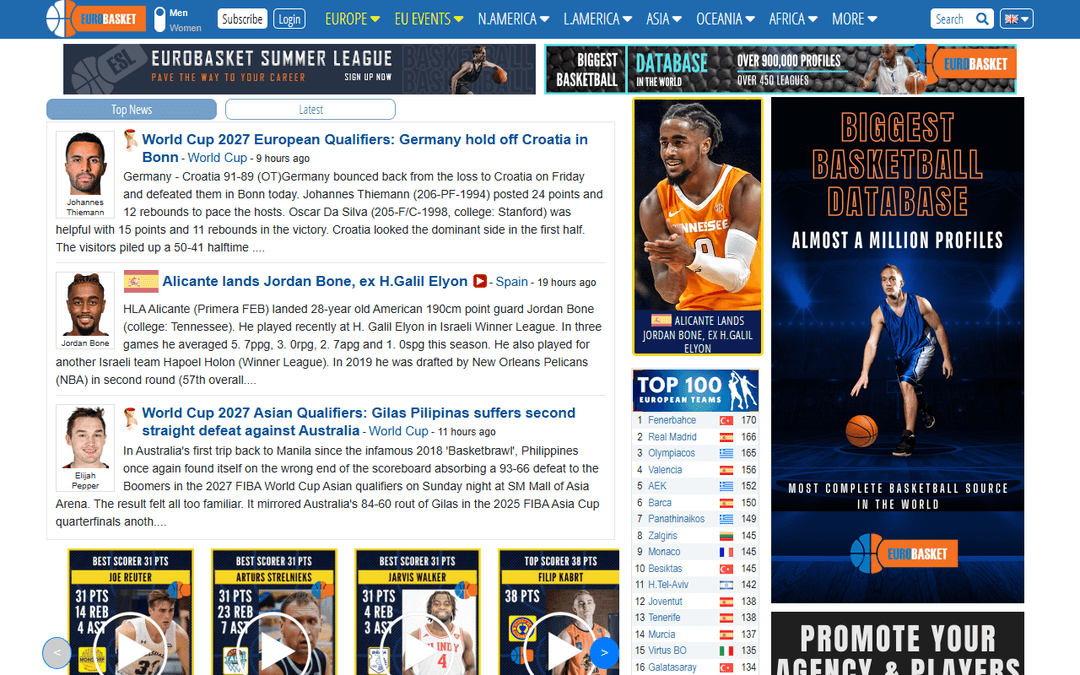Click Johannes Thiemann's photo
The image size is (1080, 675).
[x=85, y=163]
